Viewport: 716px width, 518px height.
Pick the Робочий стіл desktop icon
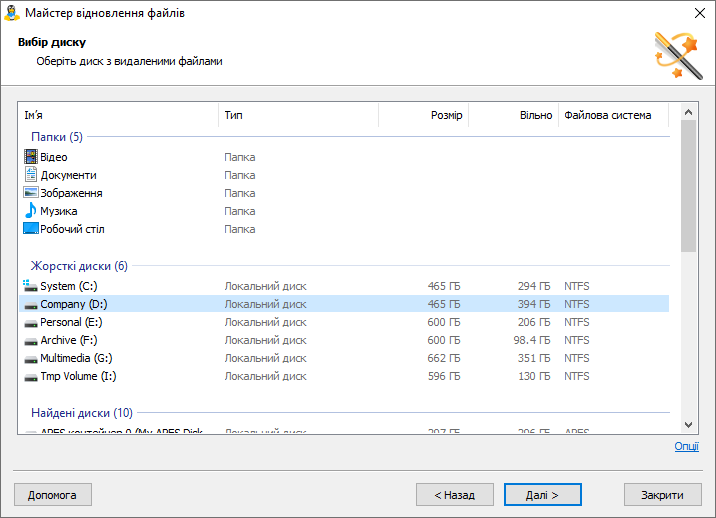tap(31, 228)
